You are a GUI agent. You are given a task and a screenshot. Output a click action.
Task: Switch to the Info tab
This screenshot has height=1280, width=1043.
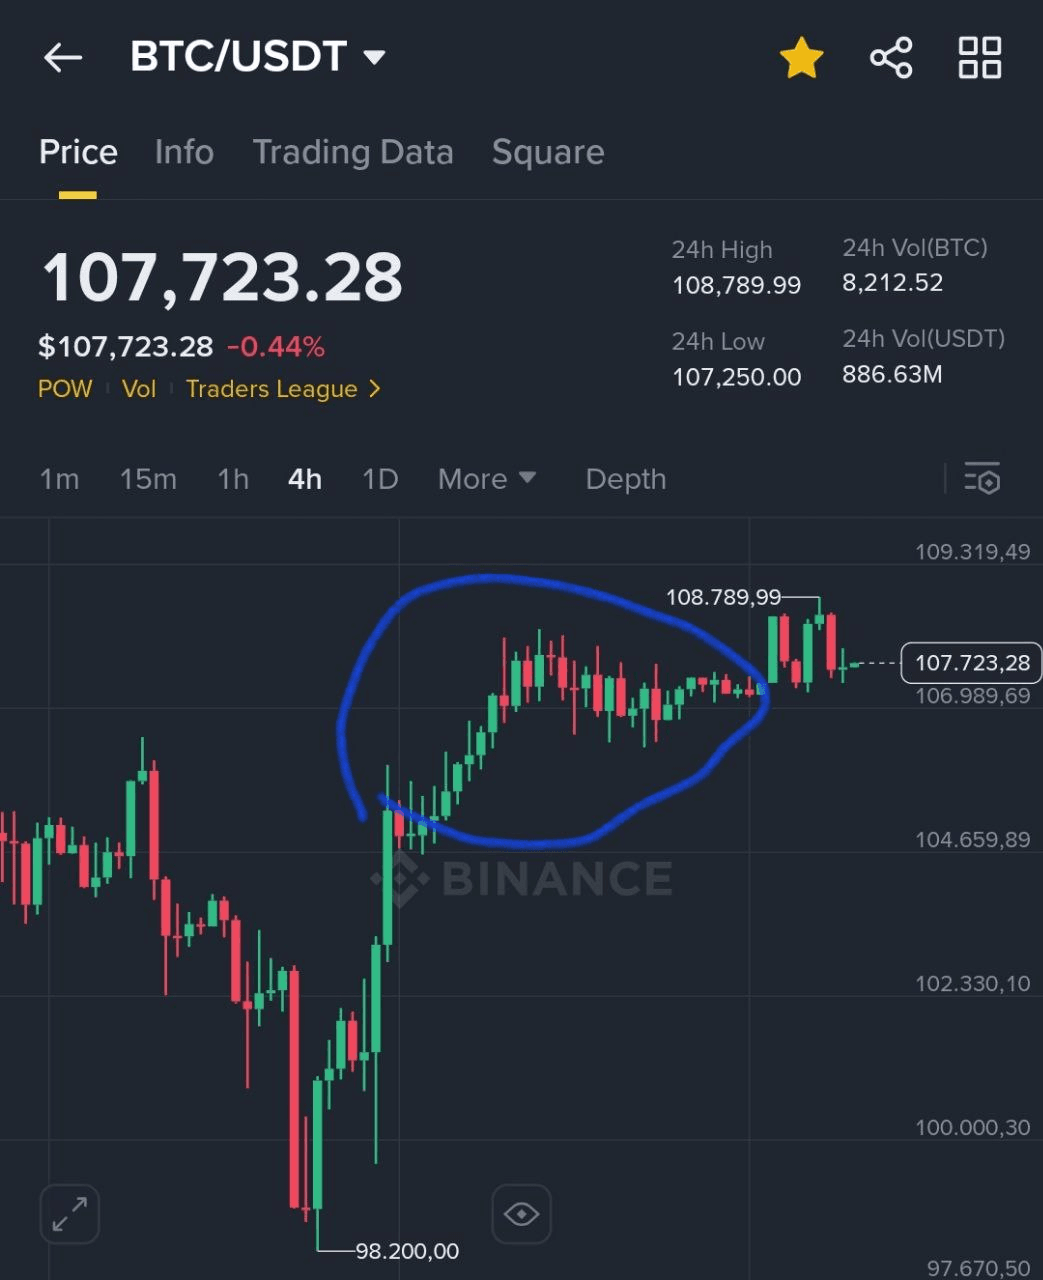[184, 152]
